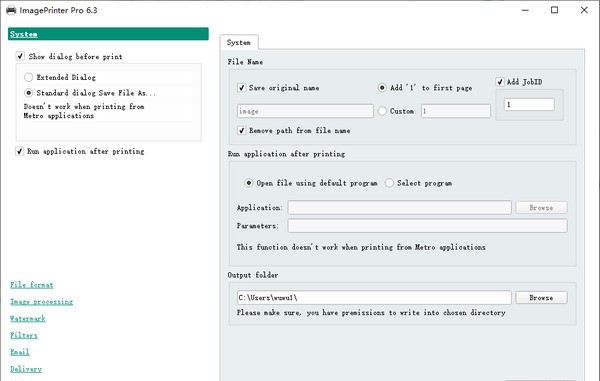Disable the Add JobID checkbox
This screenshot has height=381, width=600.
[x=500, y=81]
